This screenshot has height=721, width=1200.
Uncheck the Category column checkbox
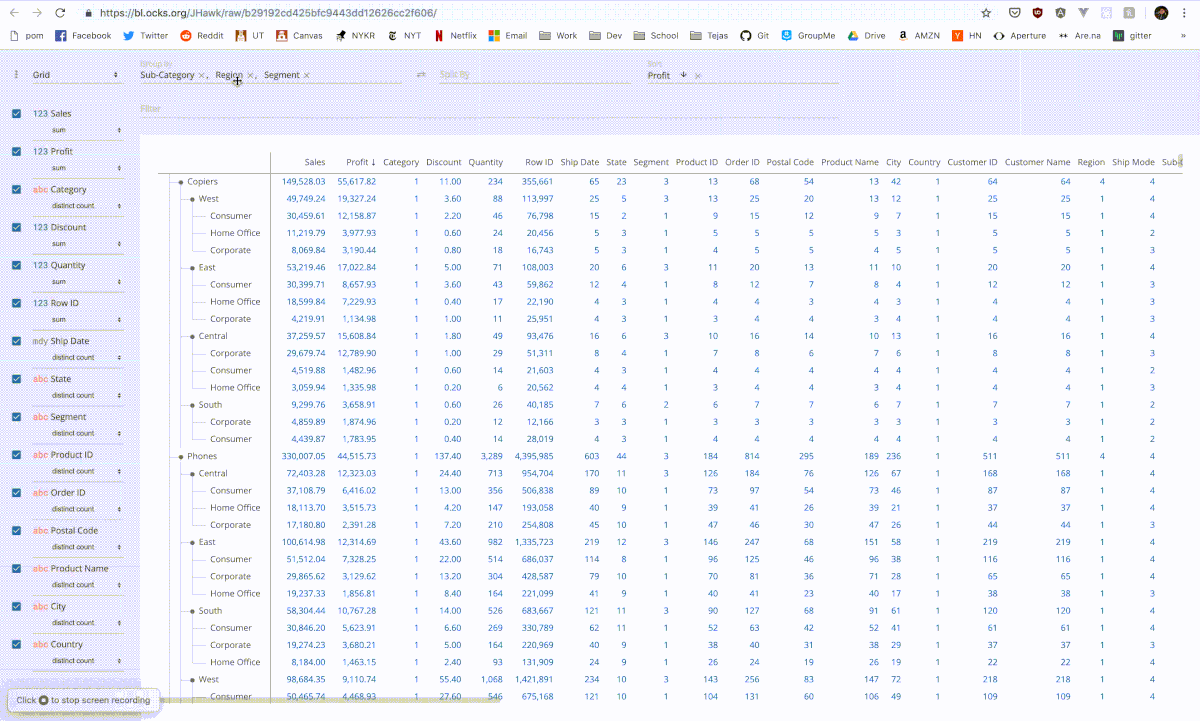(x=16, y=190)
